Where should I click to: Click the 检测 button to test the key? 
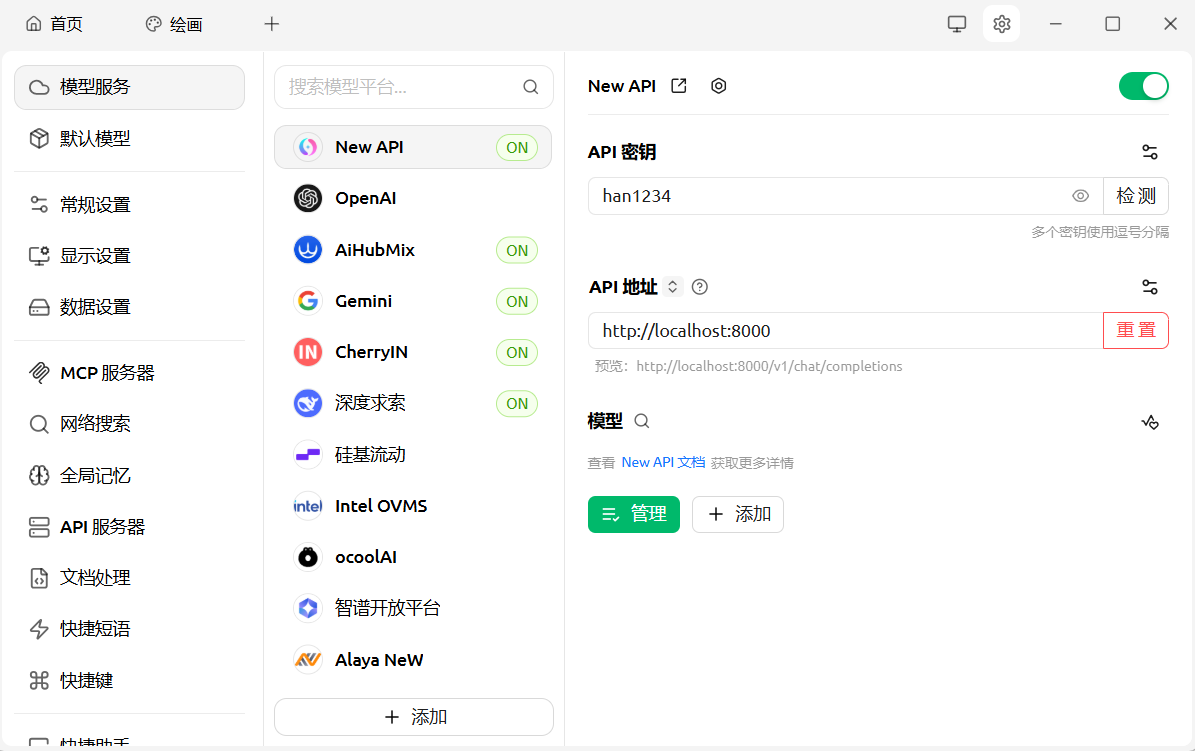tap(1136, 196)
